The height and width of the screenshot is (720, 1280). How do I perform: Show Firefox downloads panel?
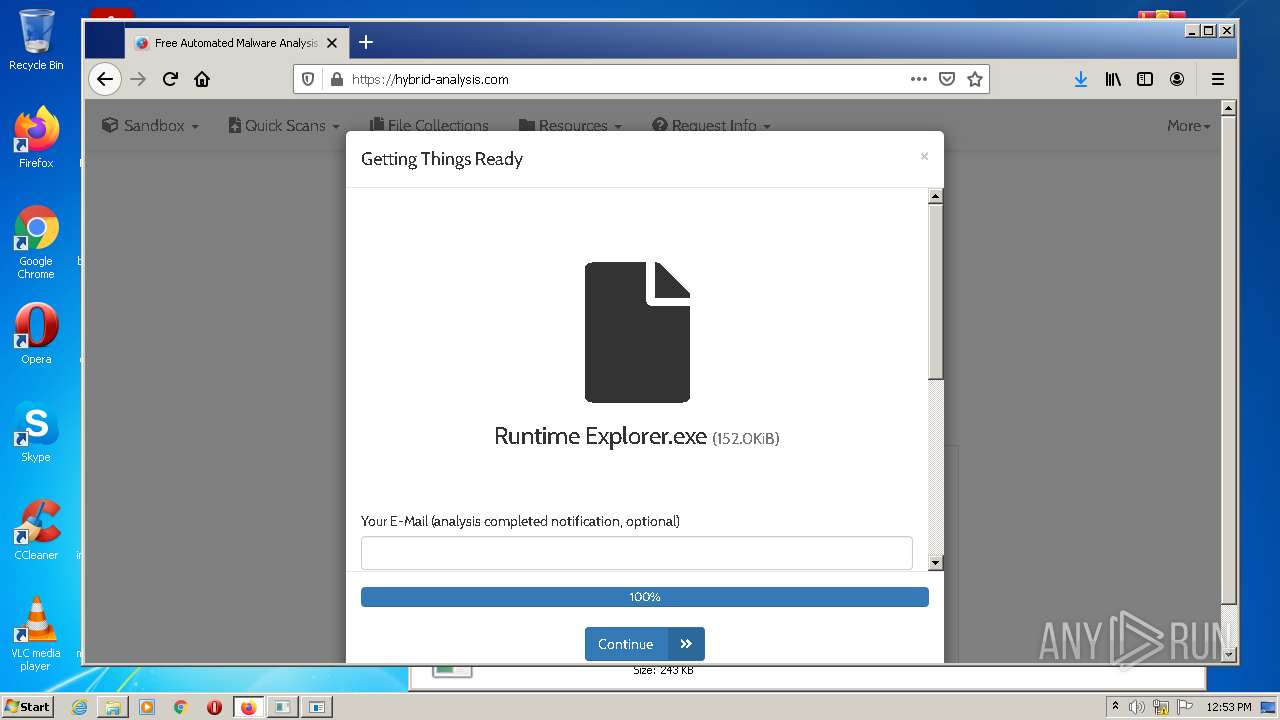[x=1081, y=79]
